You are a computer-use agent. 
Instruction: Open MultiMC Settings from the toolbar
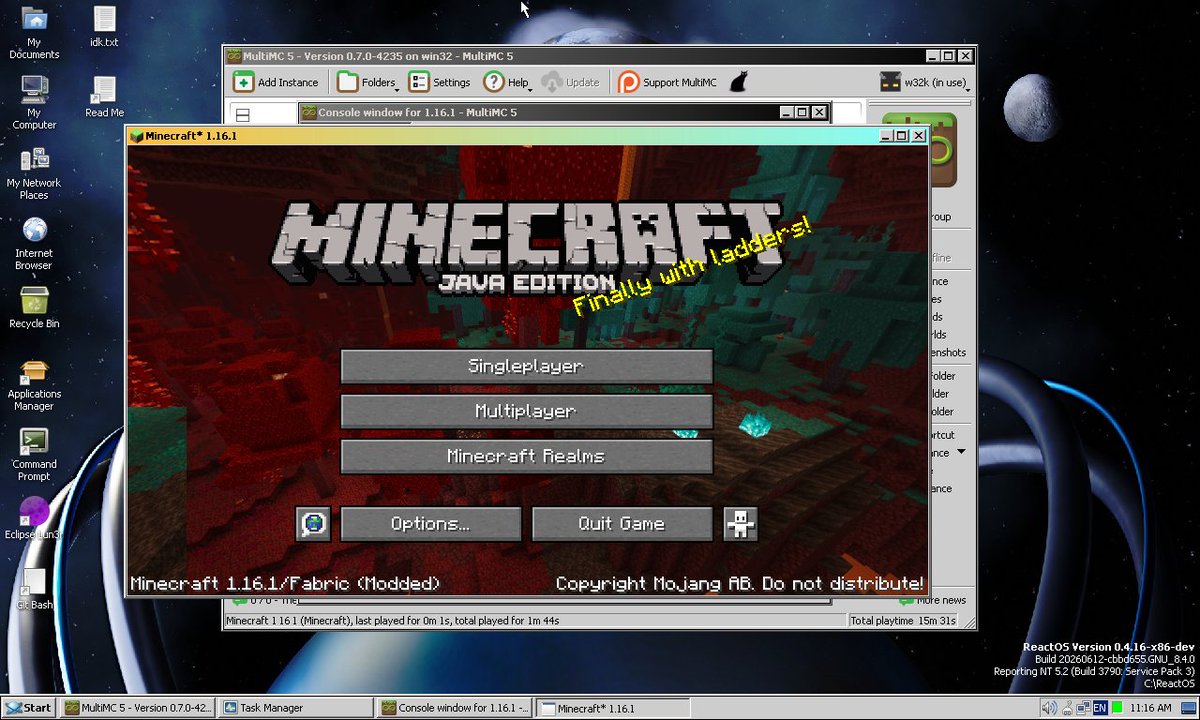click(440, 82)
